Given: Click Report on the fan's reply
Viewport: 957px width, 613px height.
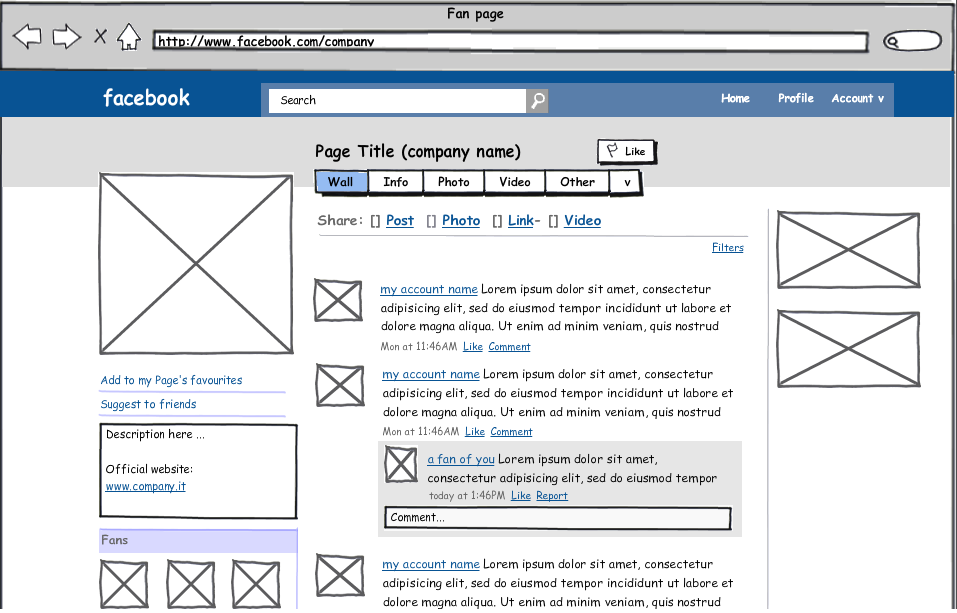Looking at the screenshot, I should pyautogui.click(x=552, y=496).
